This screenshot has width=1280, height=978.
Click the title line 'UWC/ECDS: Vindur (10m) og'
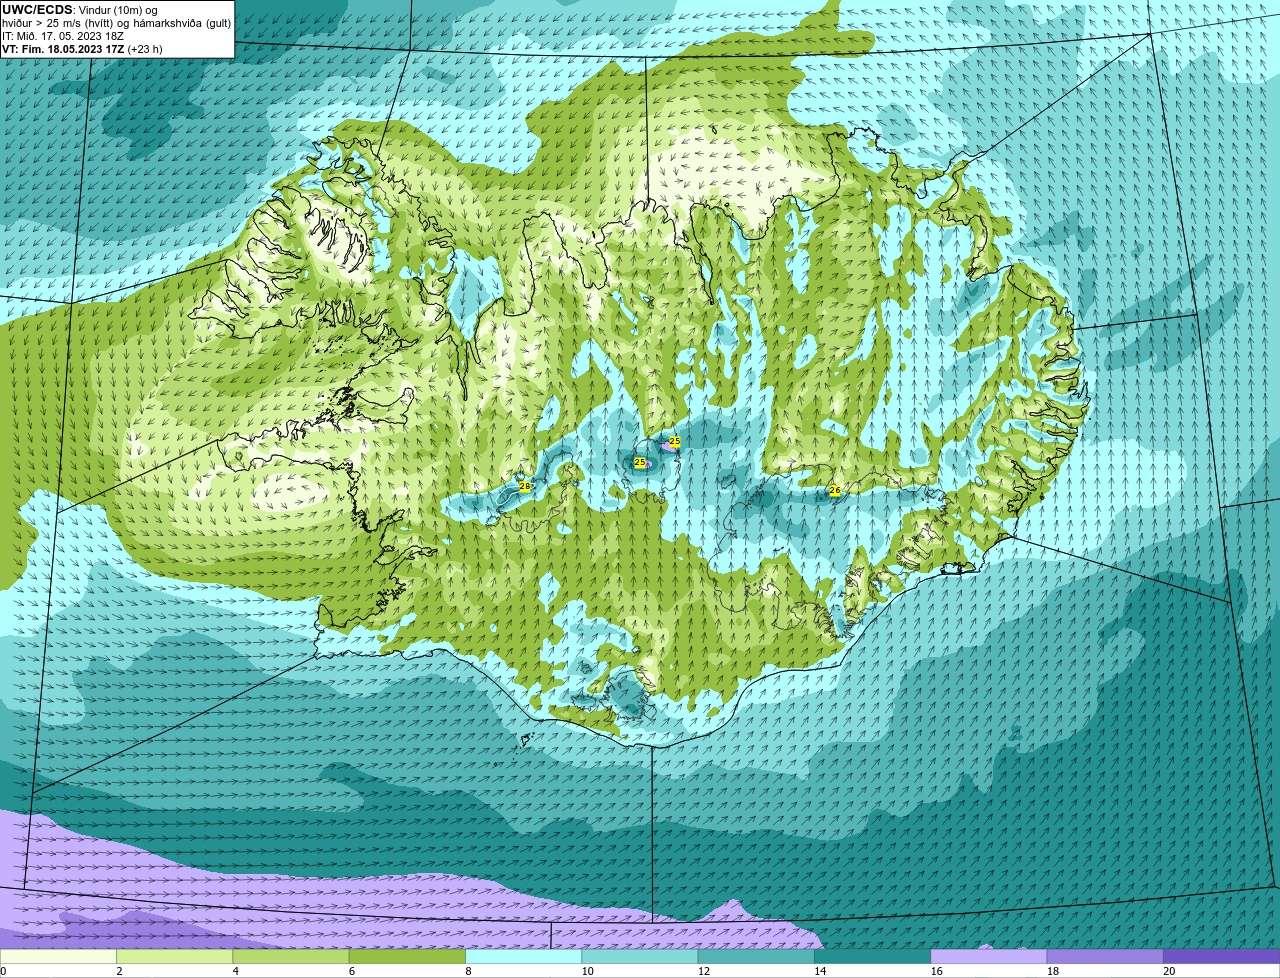point(81,10)
